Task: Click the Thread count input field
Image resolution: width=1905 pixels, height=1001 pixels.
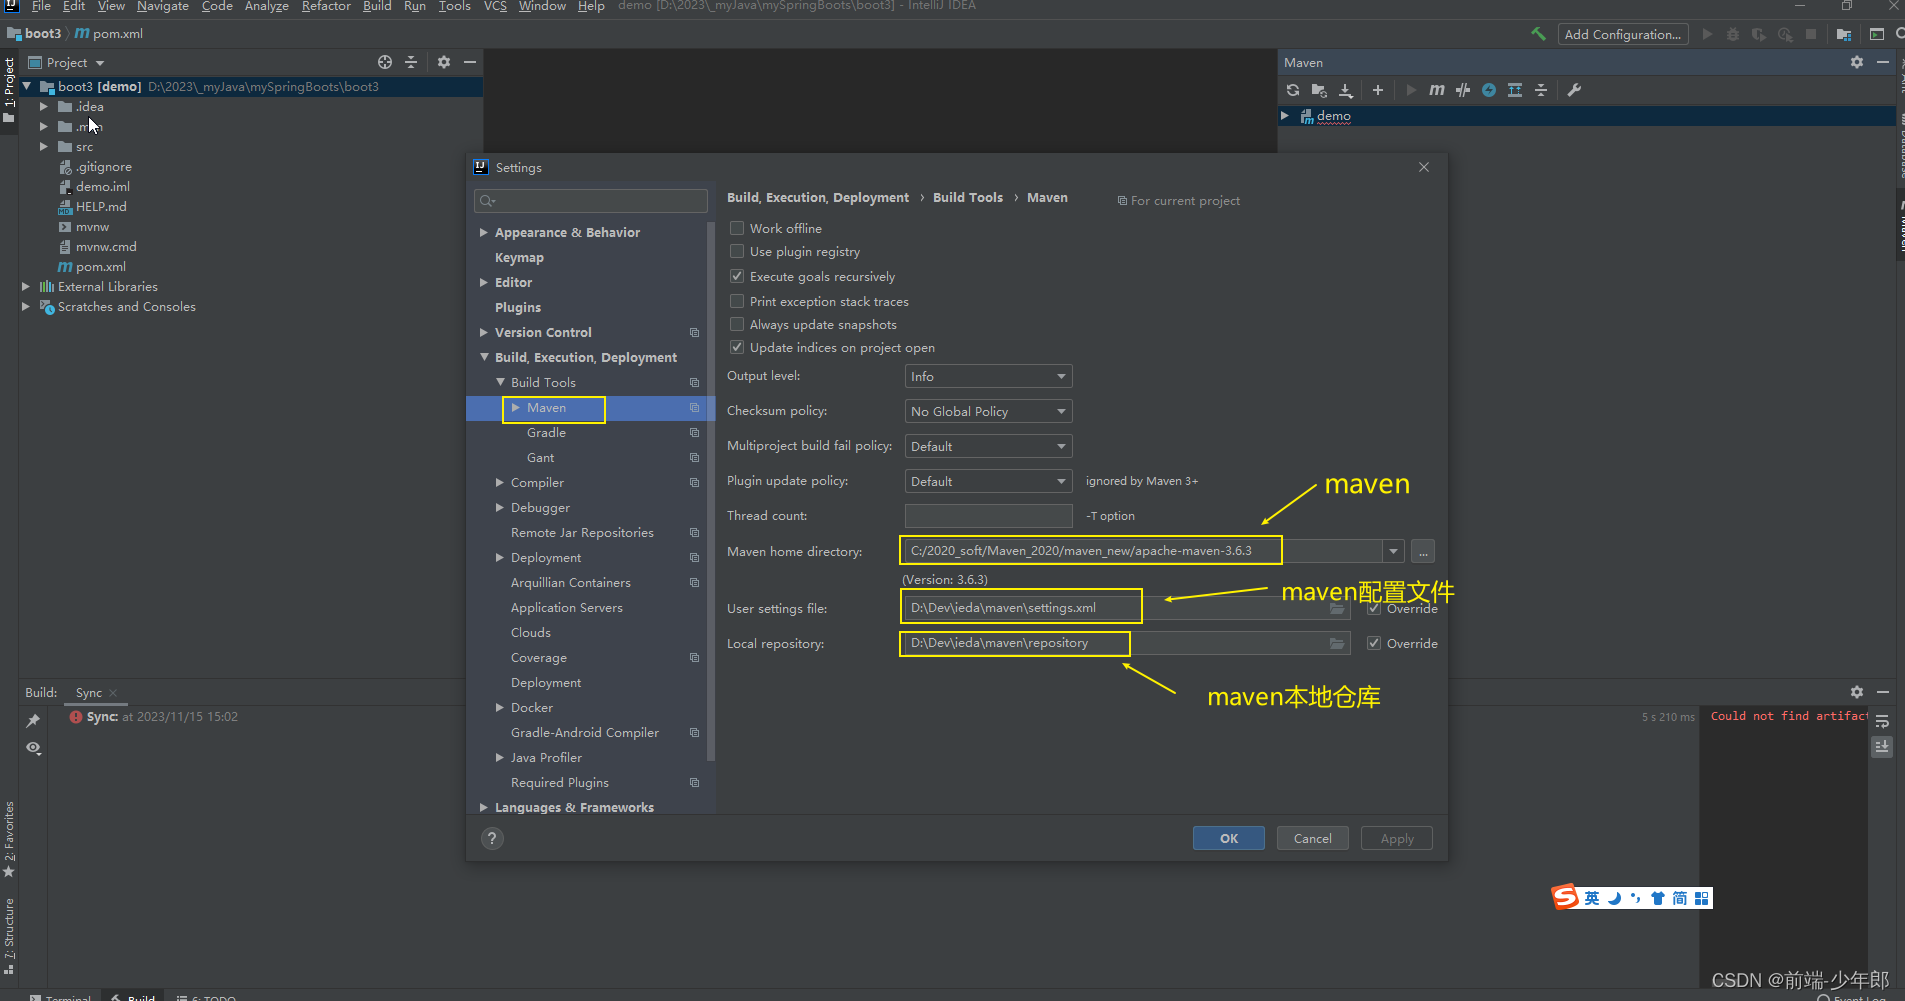Action: coord(988,516)
